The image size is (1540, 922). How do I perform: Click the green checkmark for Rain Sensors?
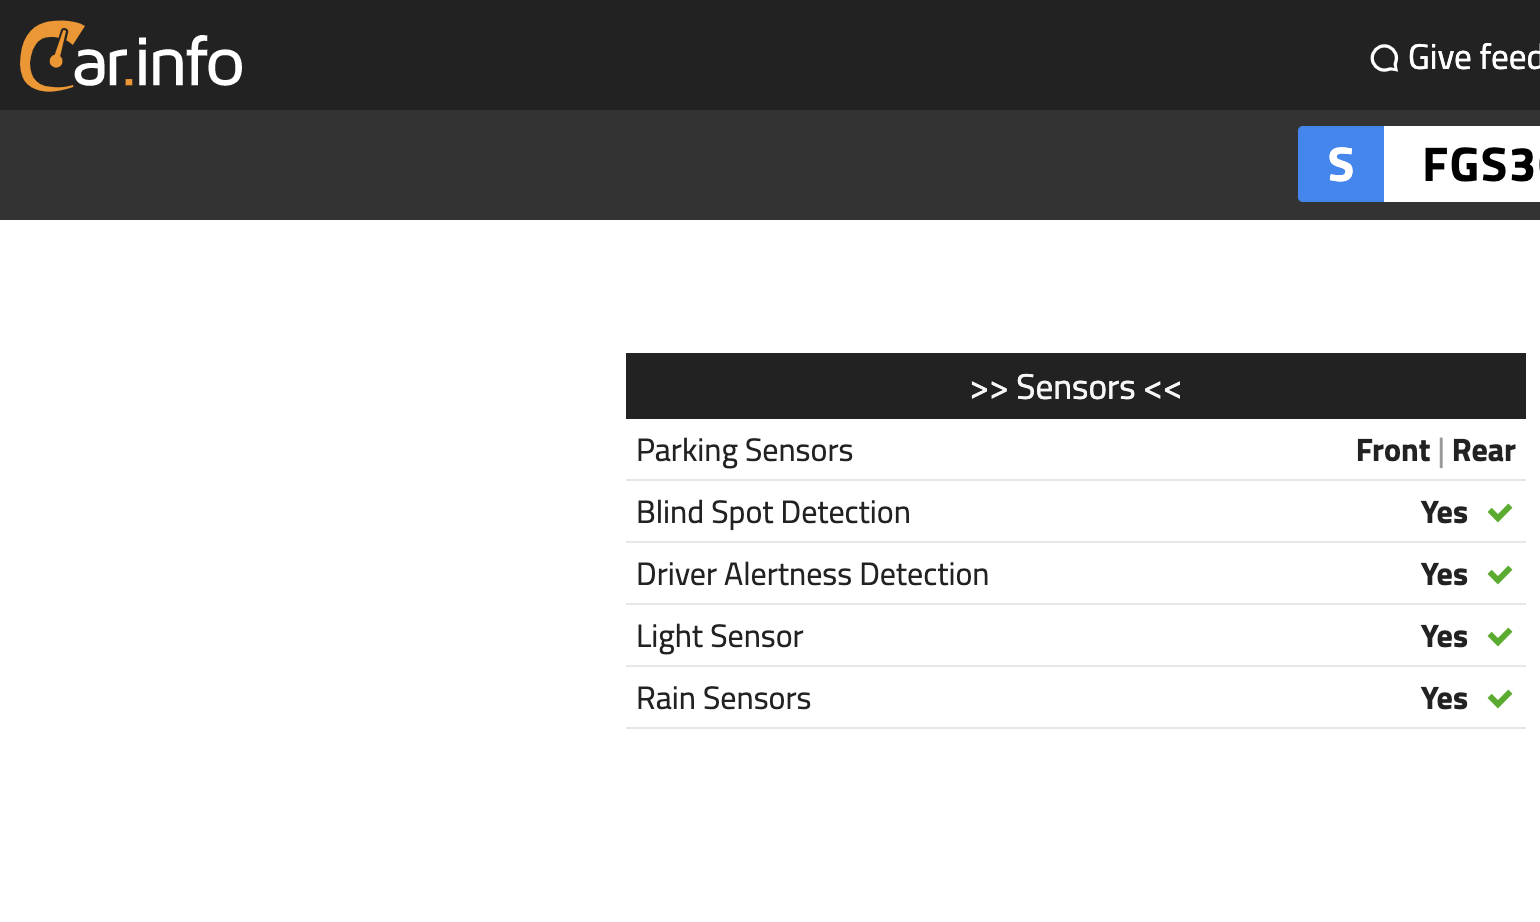click(x=1499, y=699)
